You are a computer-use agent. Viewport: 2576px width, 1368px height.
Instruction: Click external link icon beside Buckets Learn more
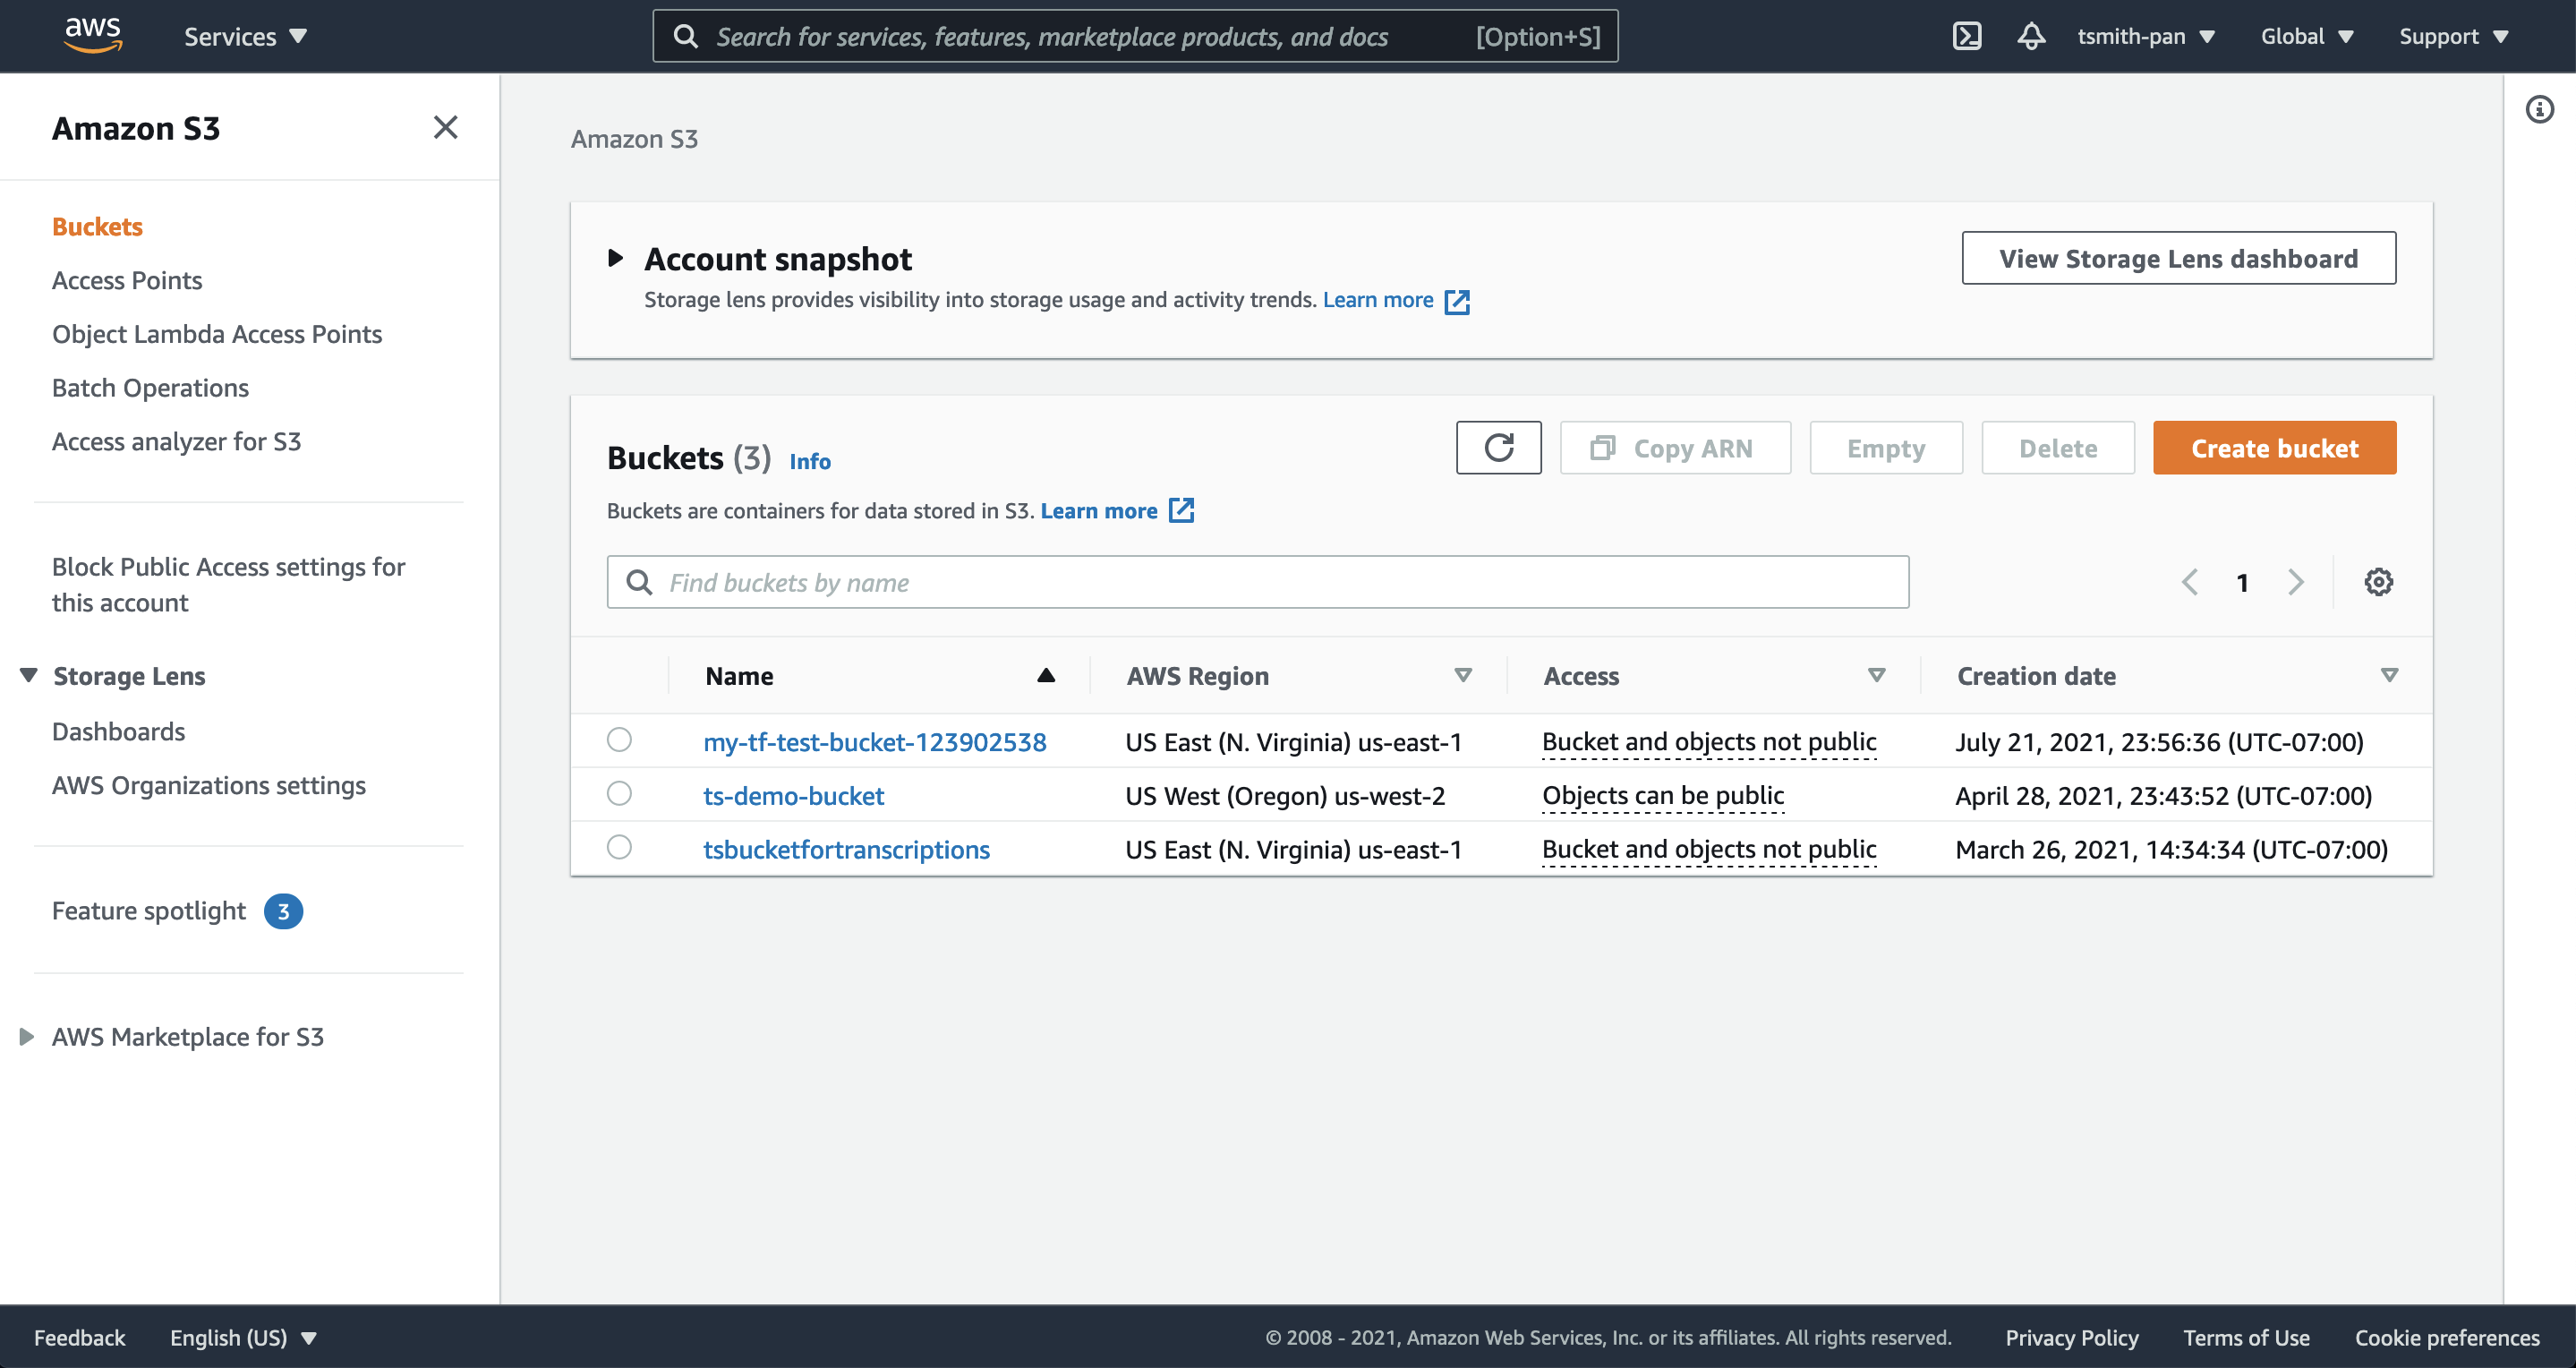(x=1181, y=511)
